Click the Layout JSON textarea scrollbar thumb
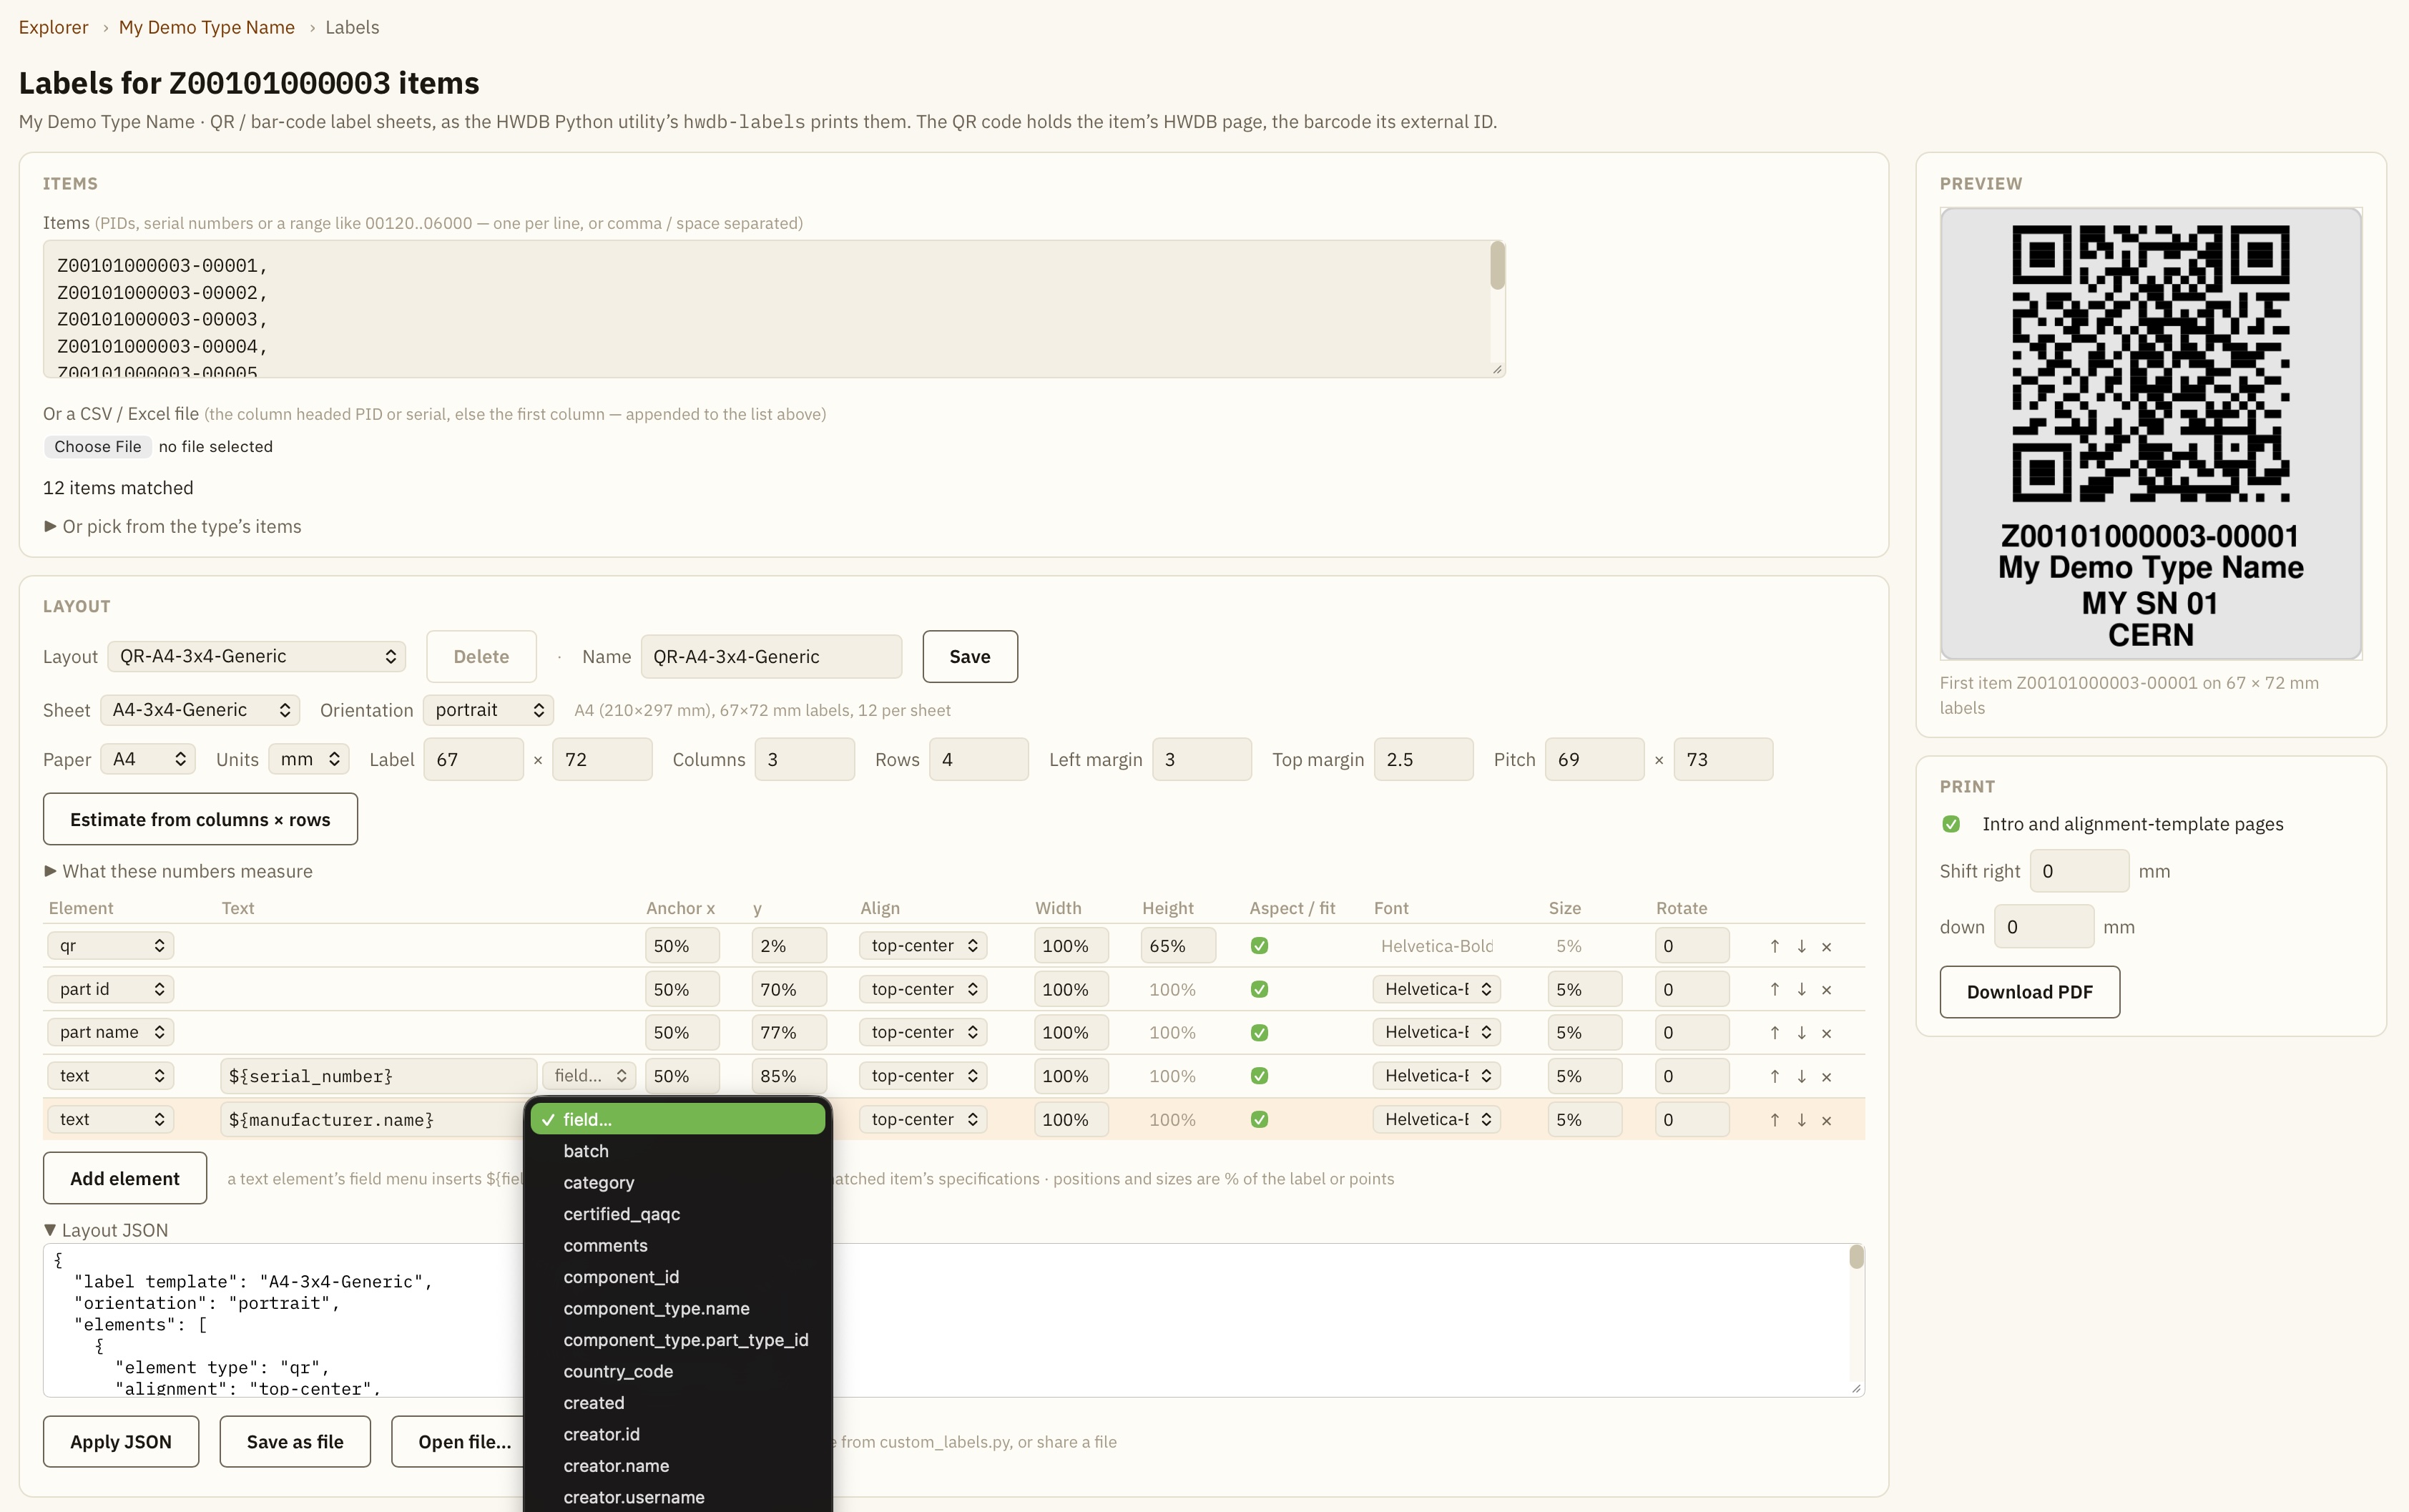 [1856, 1257]
